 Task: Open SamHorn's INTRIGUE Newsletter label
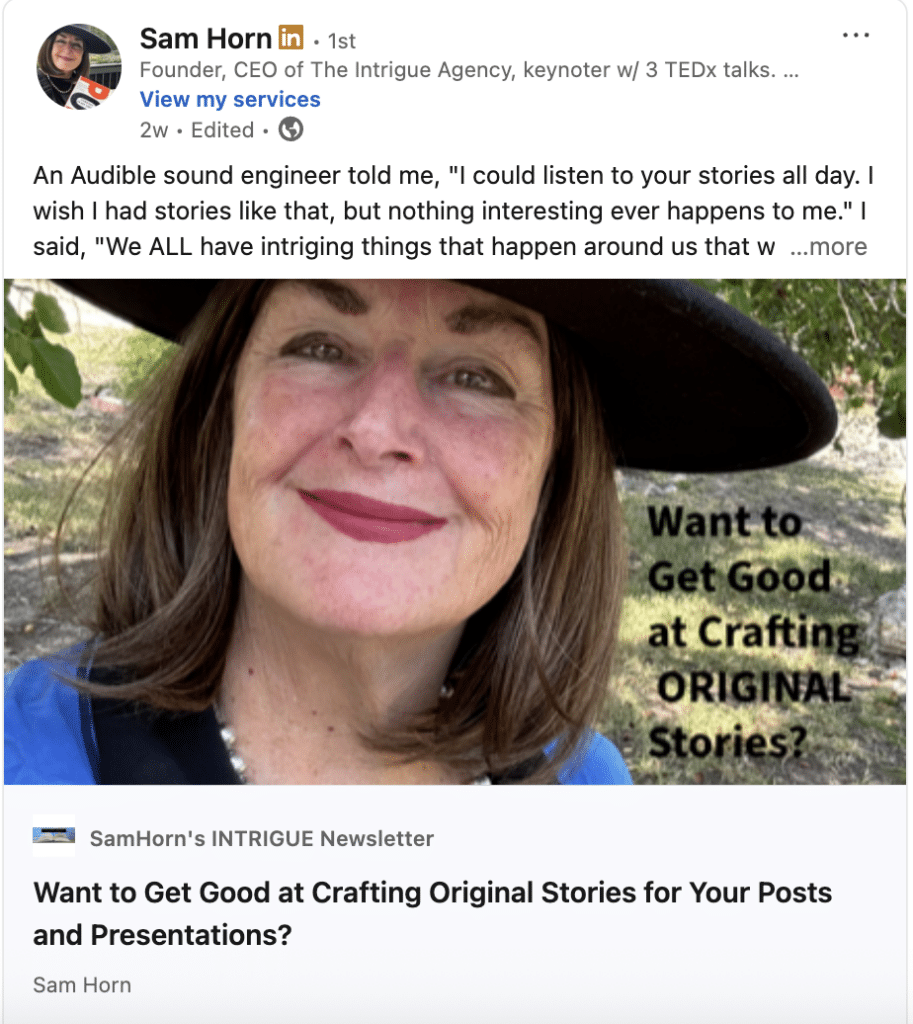(x=261, y=838)
